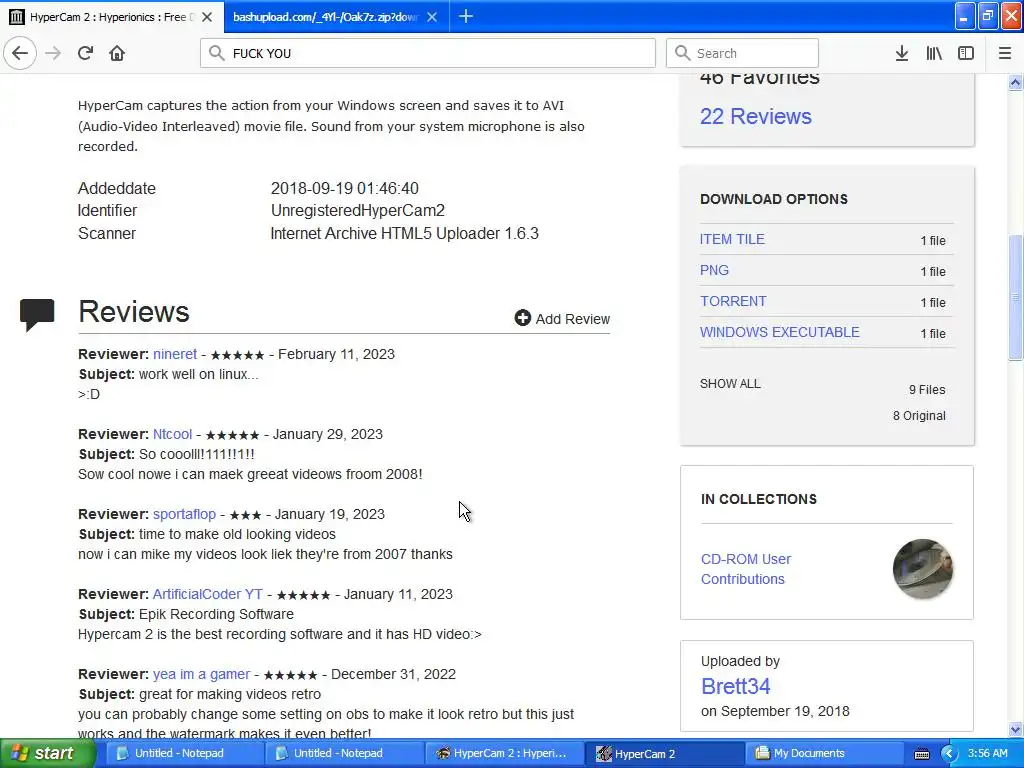Click the Addeddate value 2018-09-19 01:46:40
The width and height of the screenshot is (1024, 768).
point(345,188)
